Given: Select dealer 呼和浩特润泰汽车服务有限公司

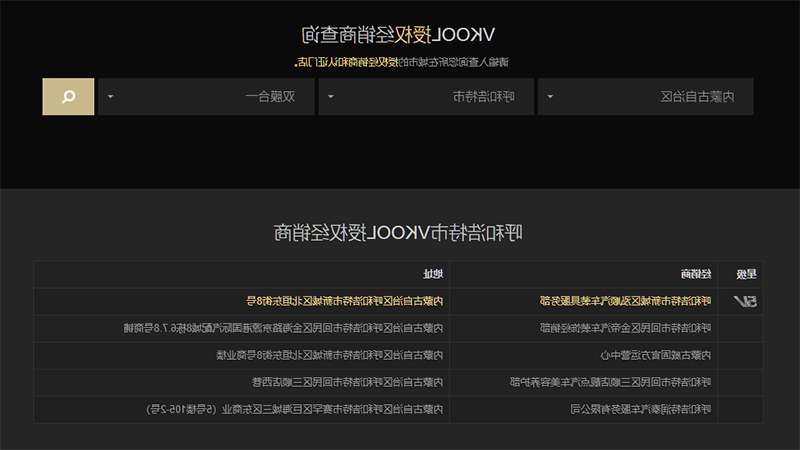Looking at the screenshot, I should (x=640, y=409).
